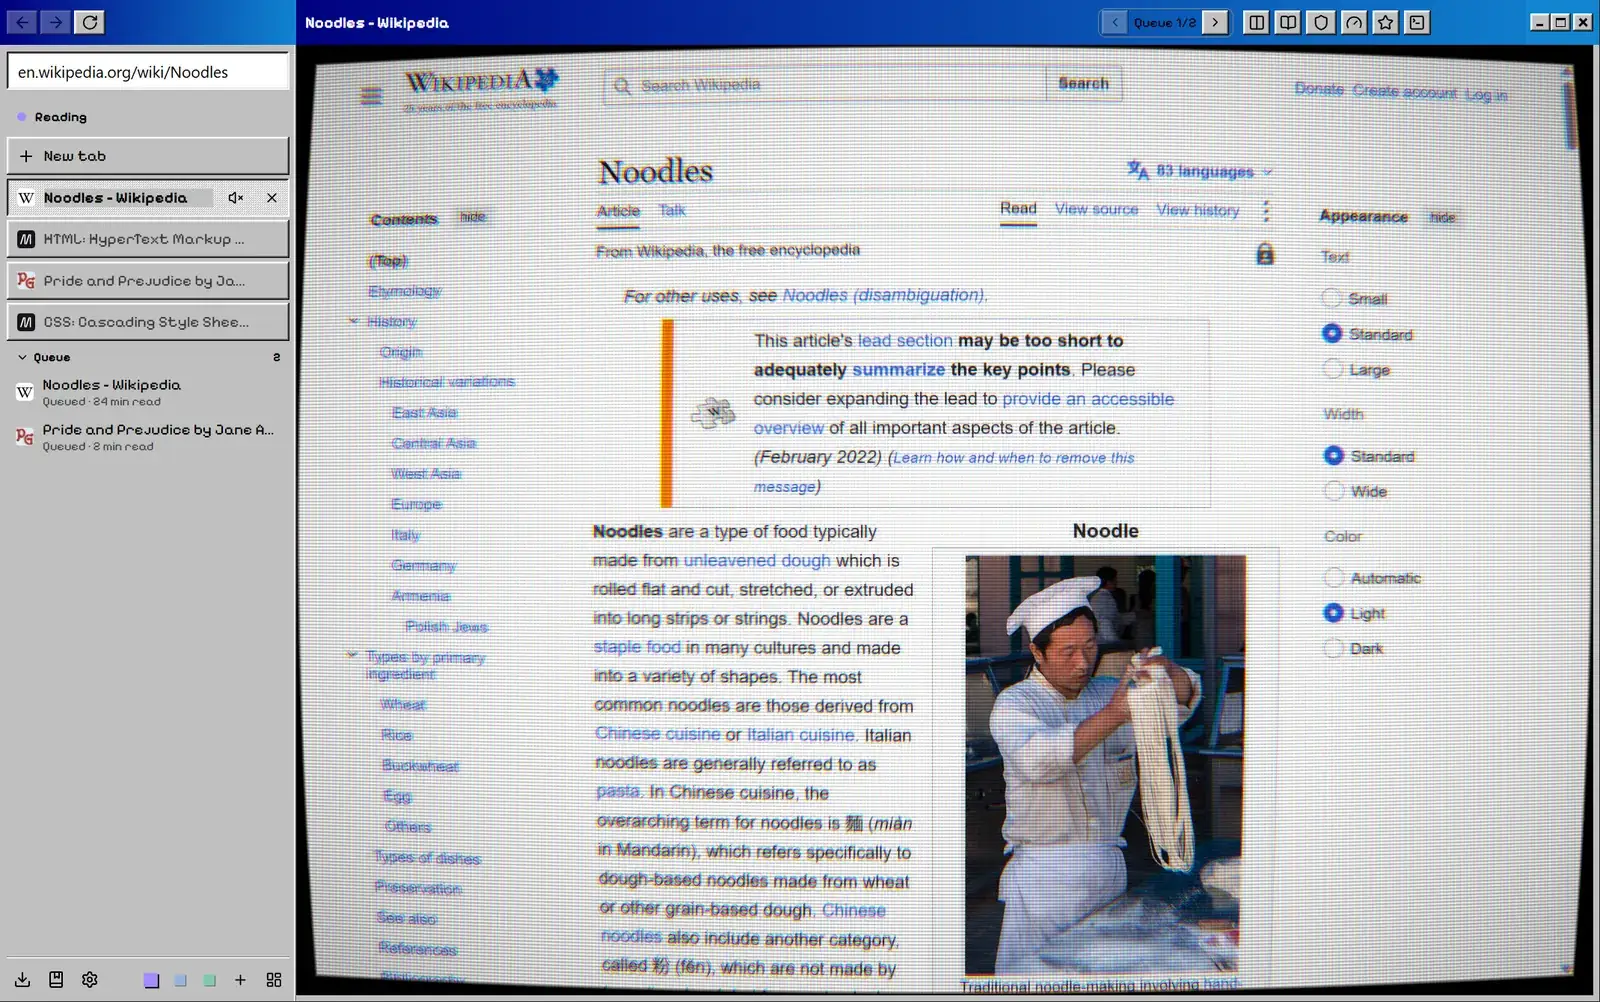Go forward with the browser forward arrow

tap(56, 22)
